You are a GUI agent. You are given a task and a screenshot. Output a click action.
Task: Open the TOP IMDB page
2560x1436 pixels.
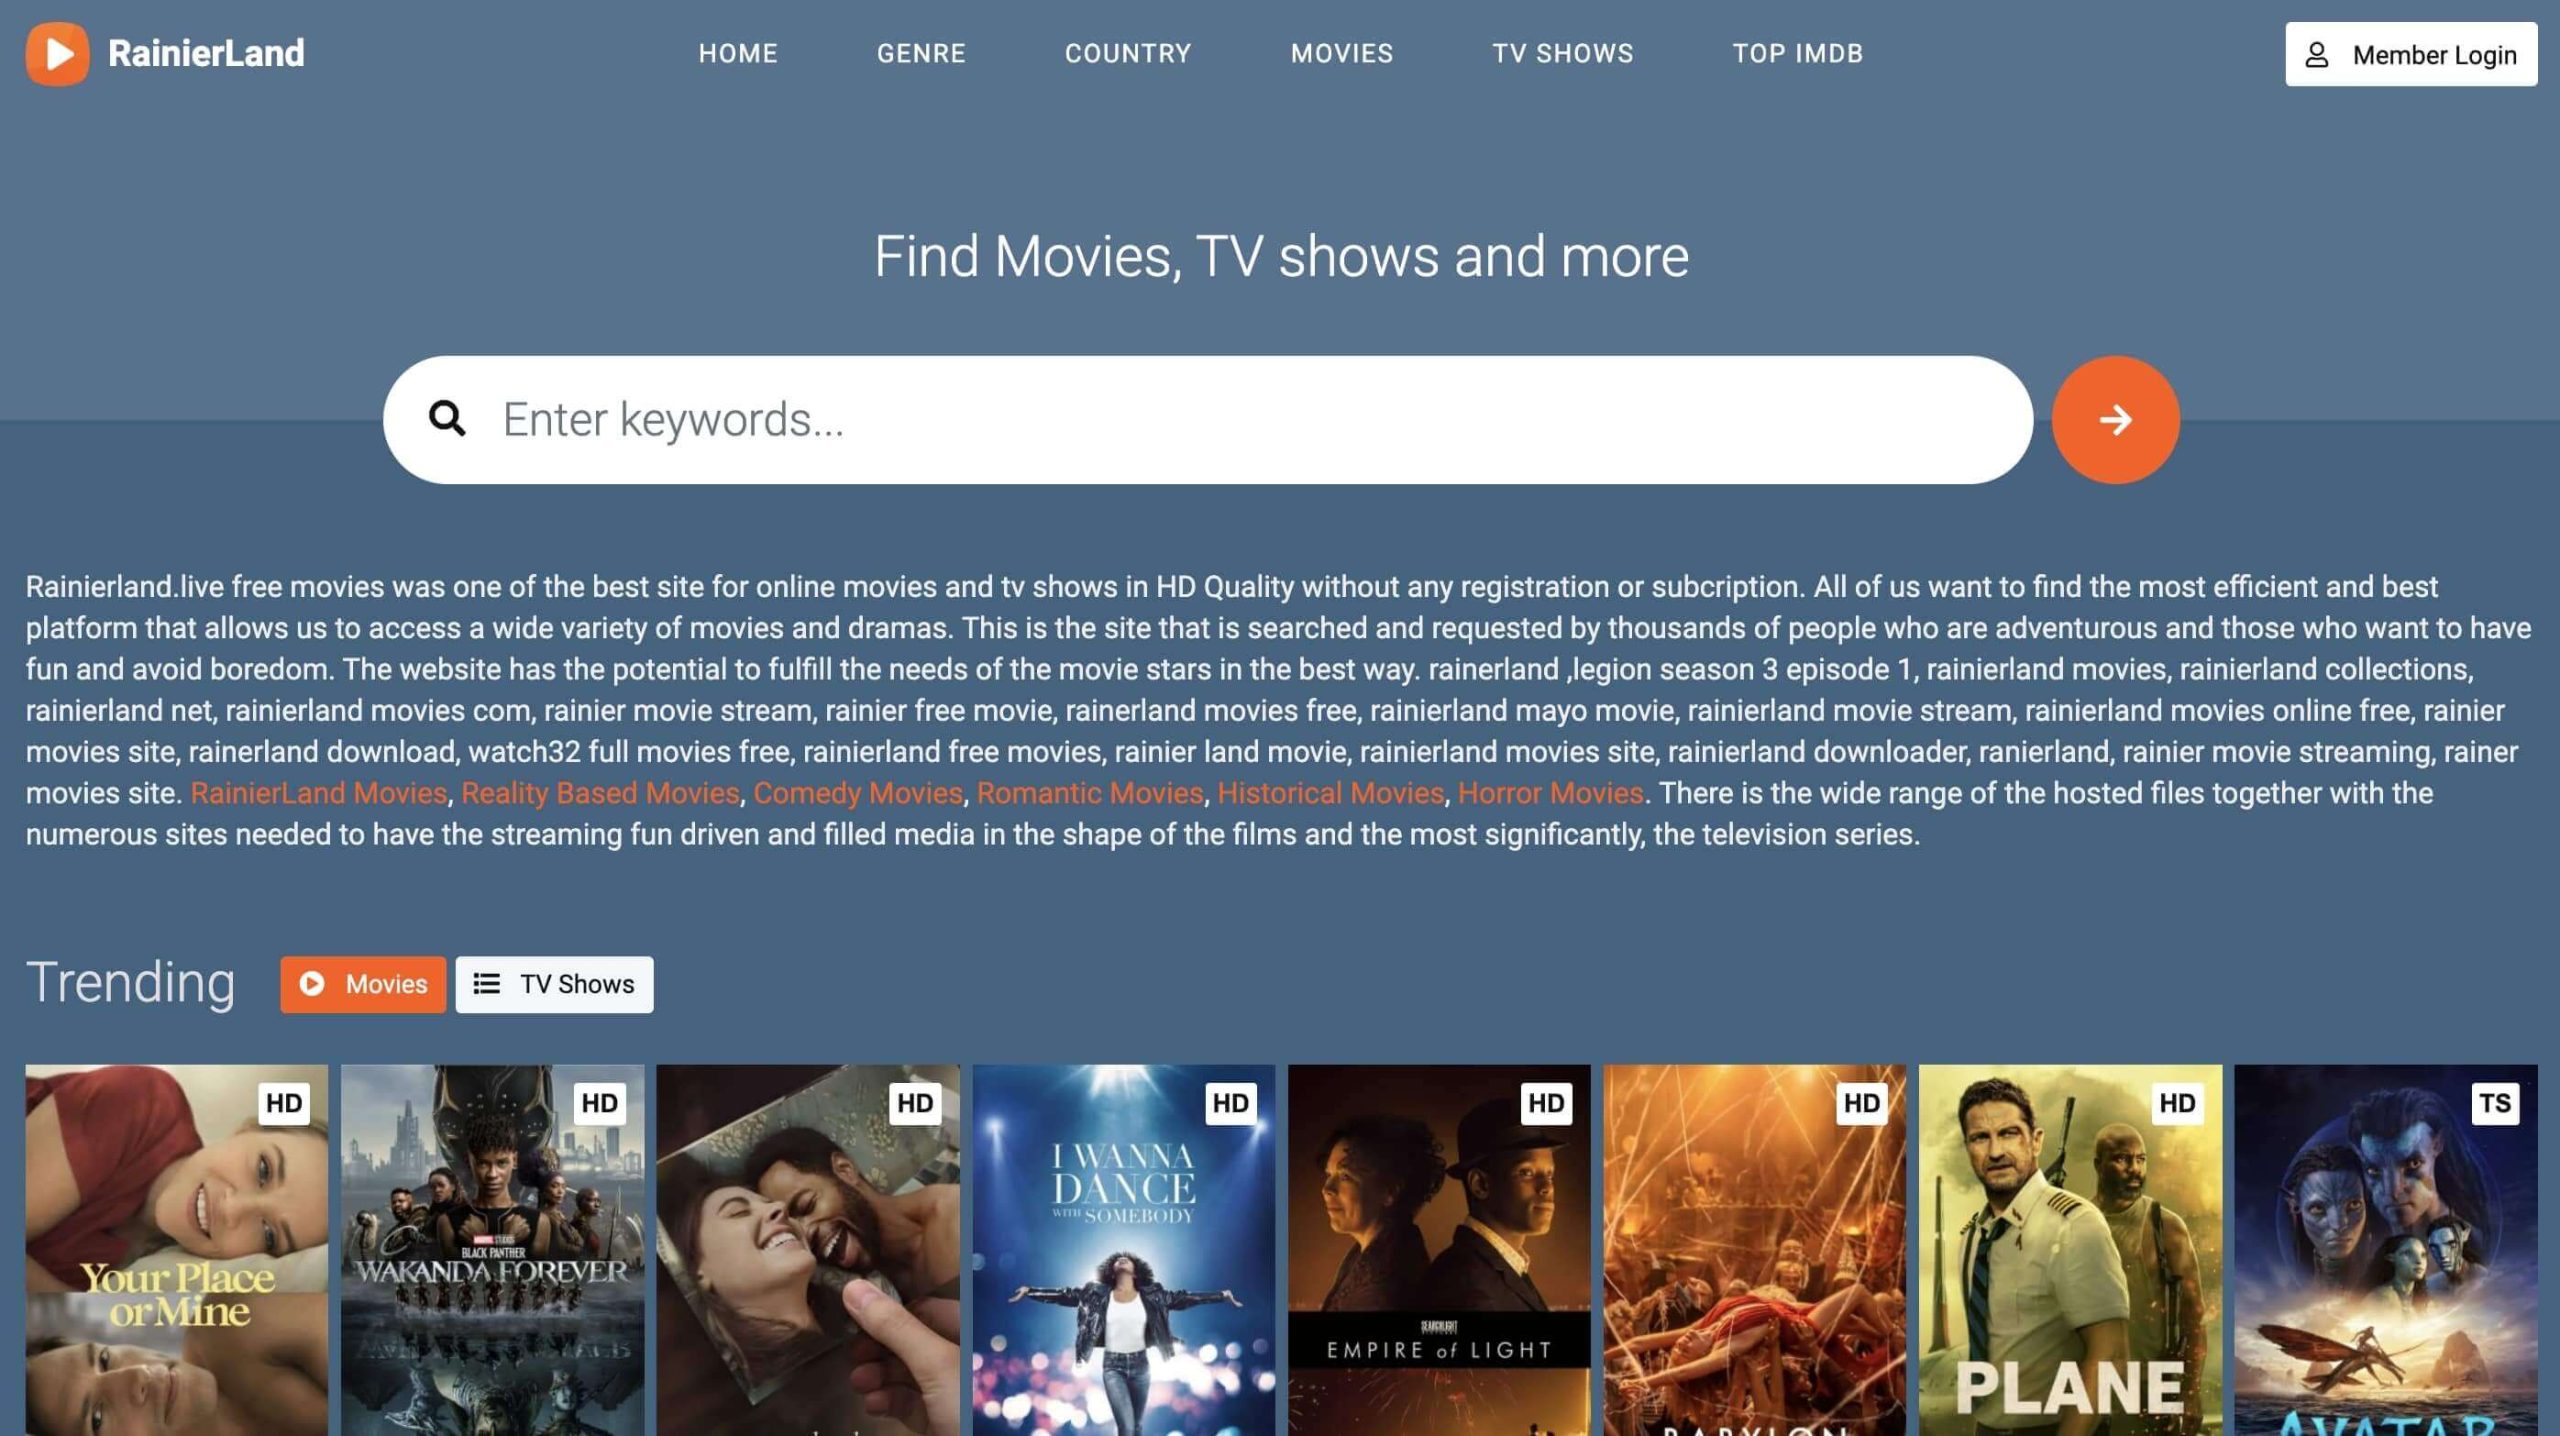point(1797,54)
